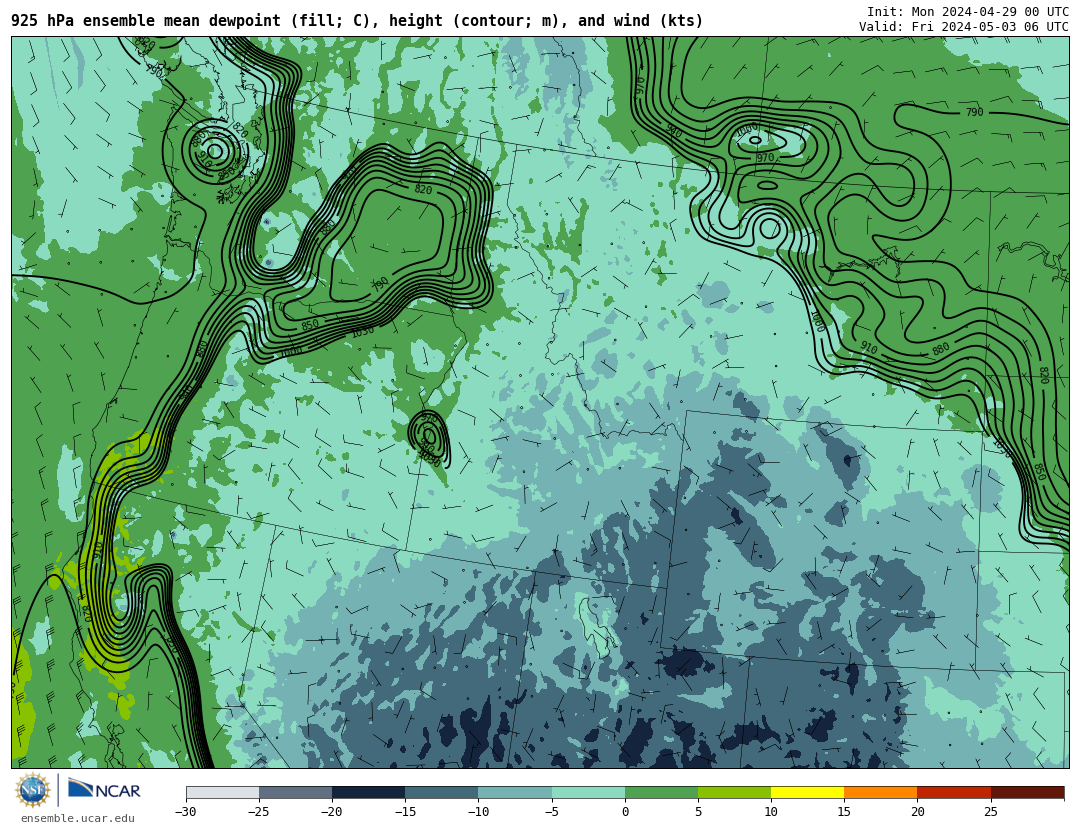Image resolution: width=1080 pixels, height=831 pixels.
Task: Click the 910 contour label on right gradient band
Action: pos(869,348)
